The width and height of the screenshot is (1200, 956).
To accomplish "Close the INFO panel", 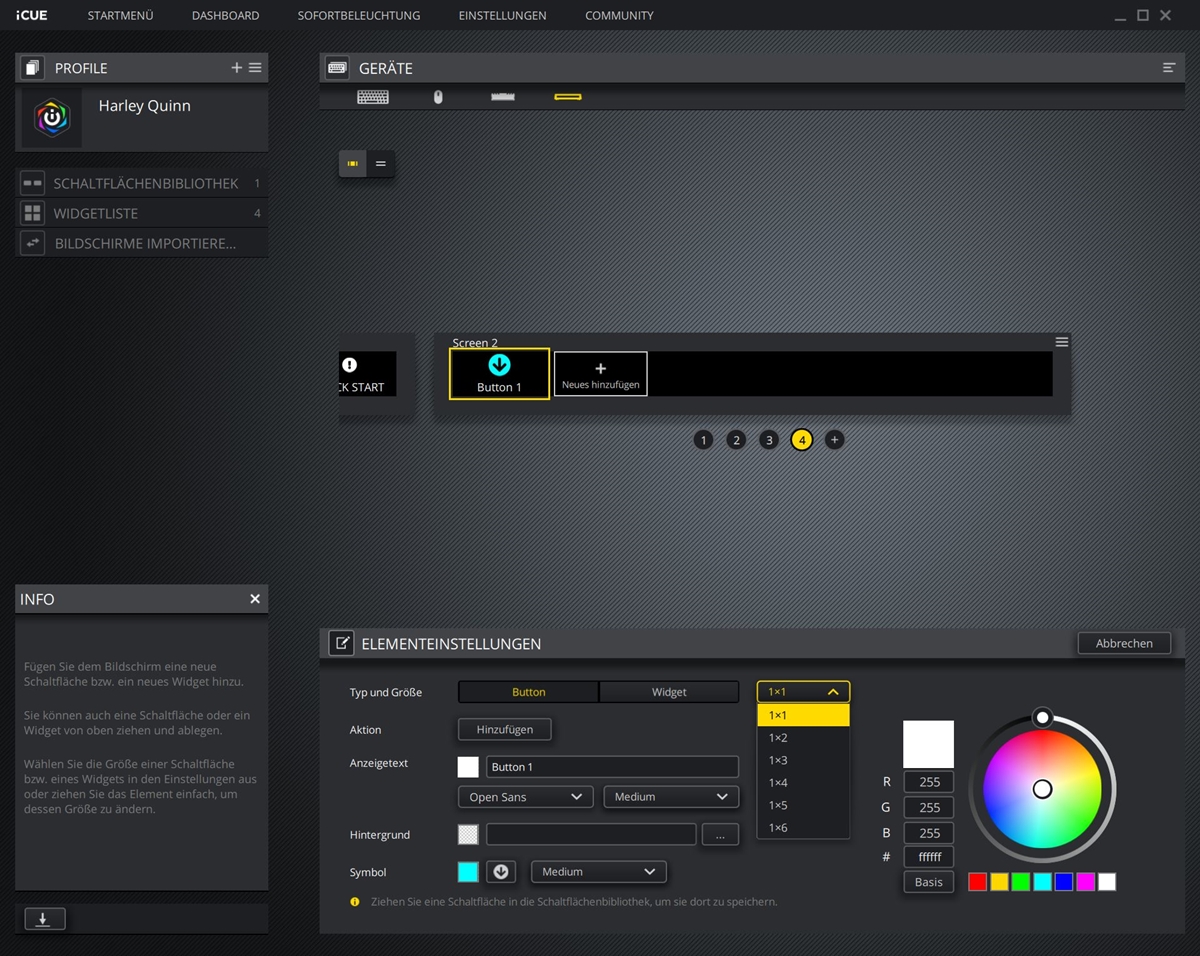I will [255, 599].
